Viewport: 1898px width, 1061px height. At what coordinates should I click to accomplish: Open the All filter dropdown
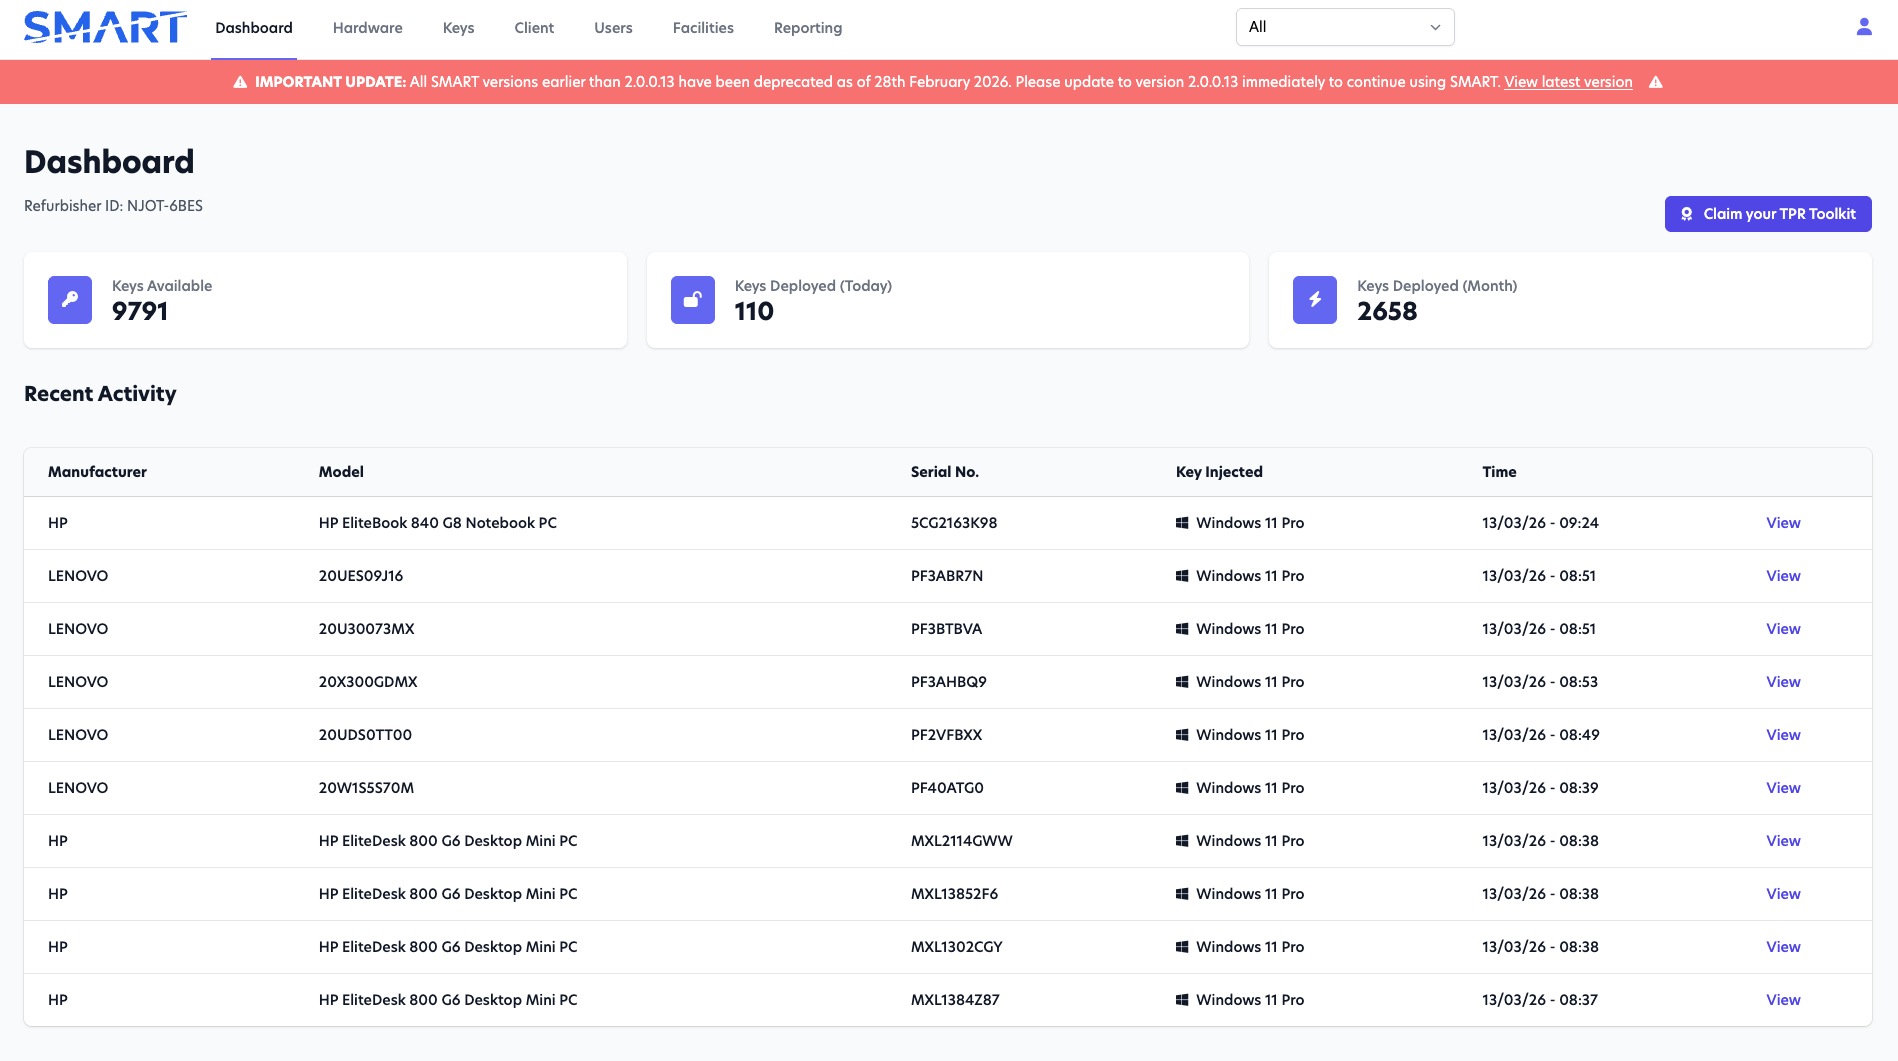pos(1344,27)
